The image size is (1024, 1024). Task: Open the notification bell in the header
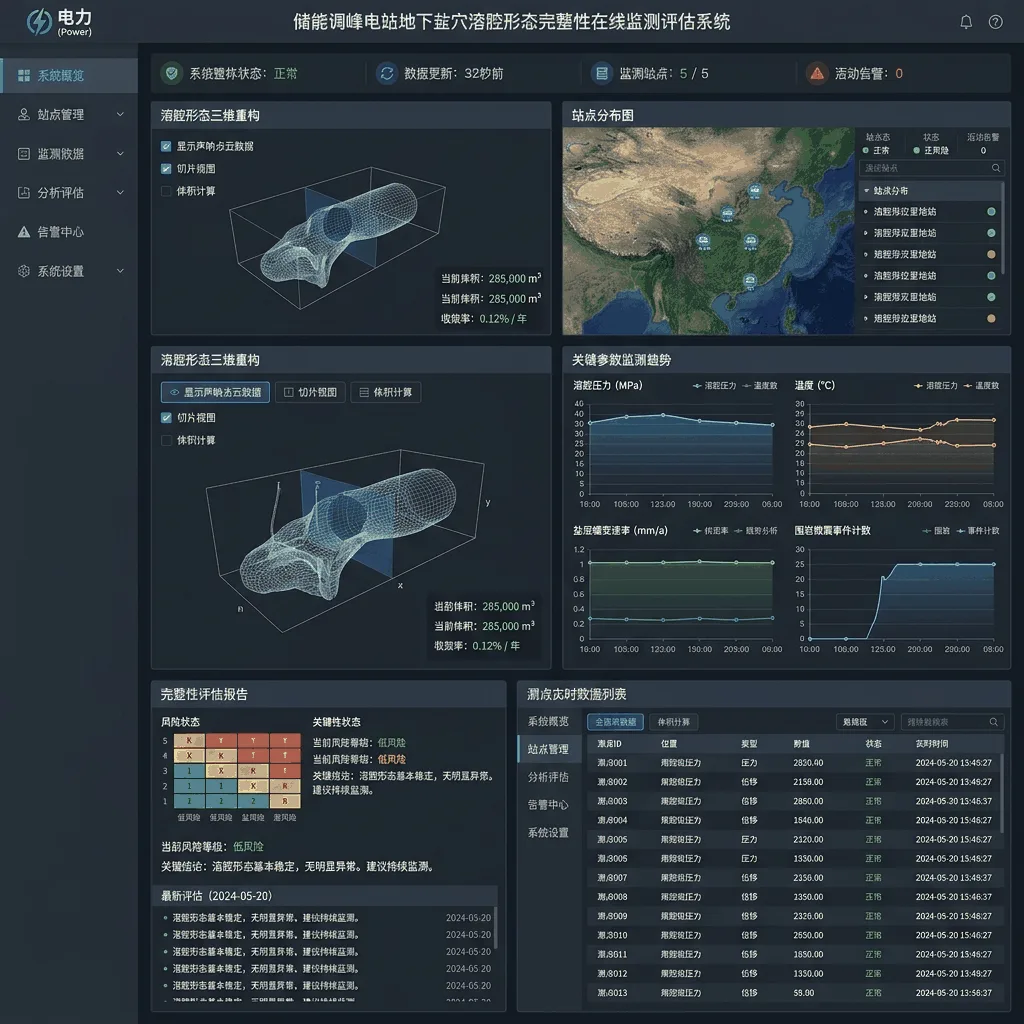(x=966, y=22)
